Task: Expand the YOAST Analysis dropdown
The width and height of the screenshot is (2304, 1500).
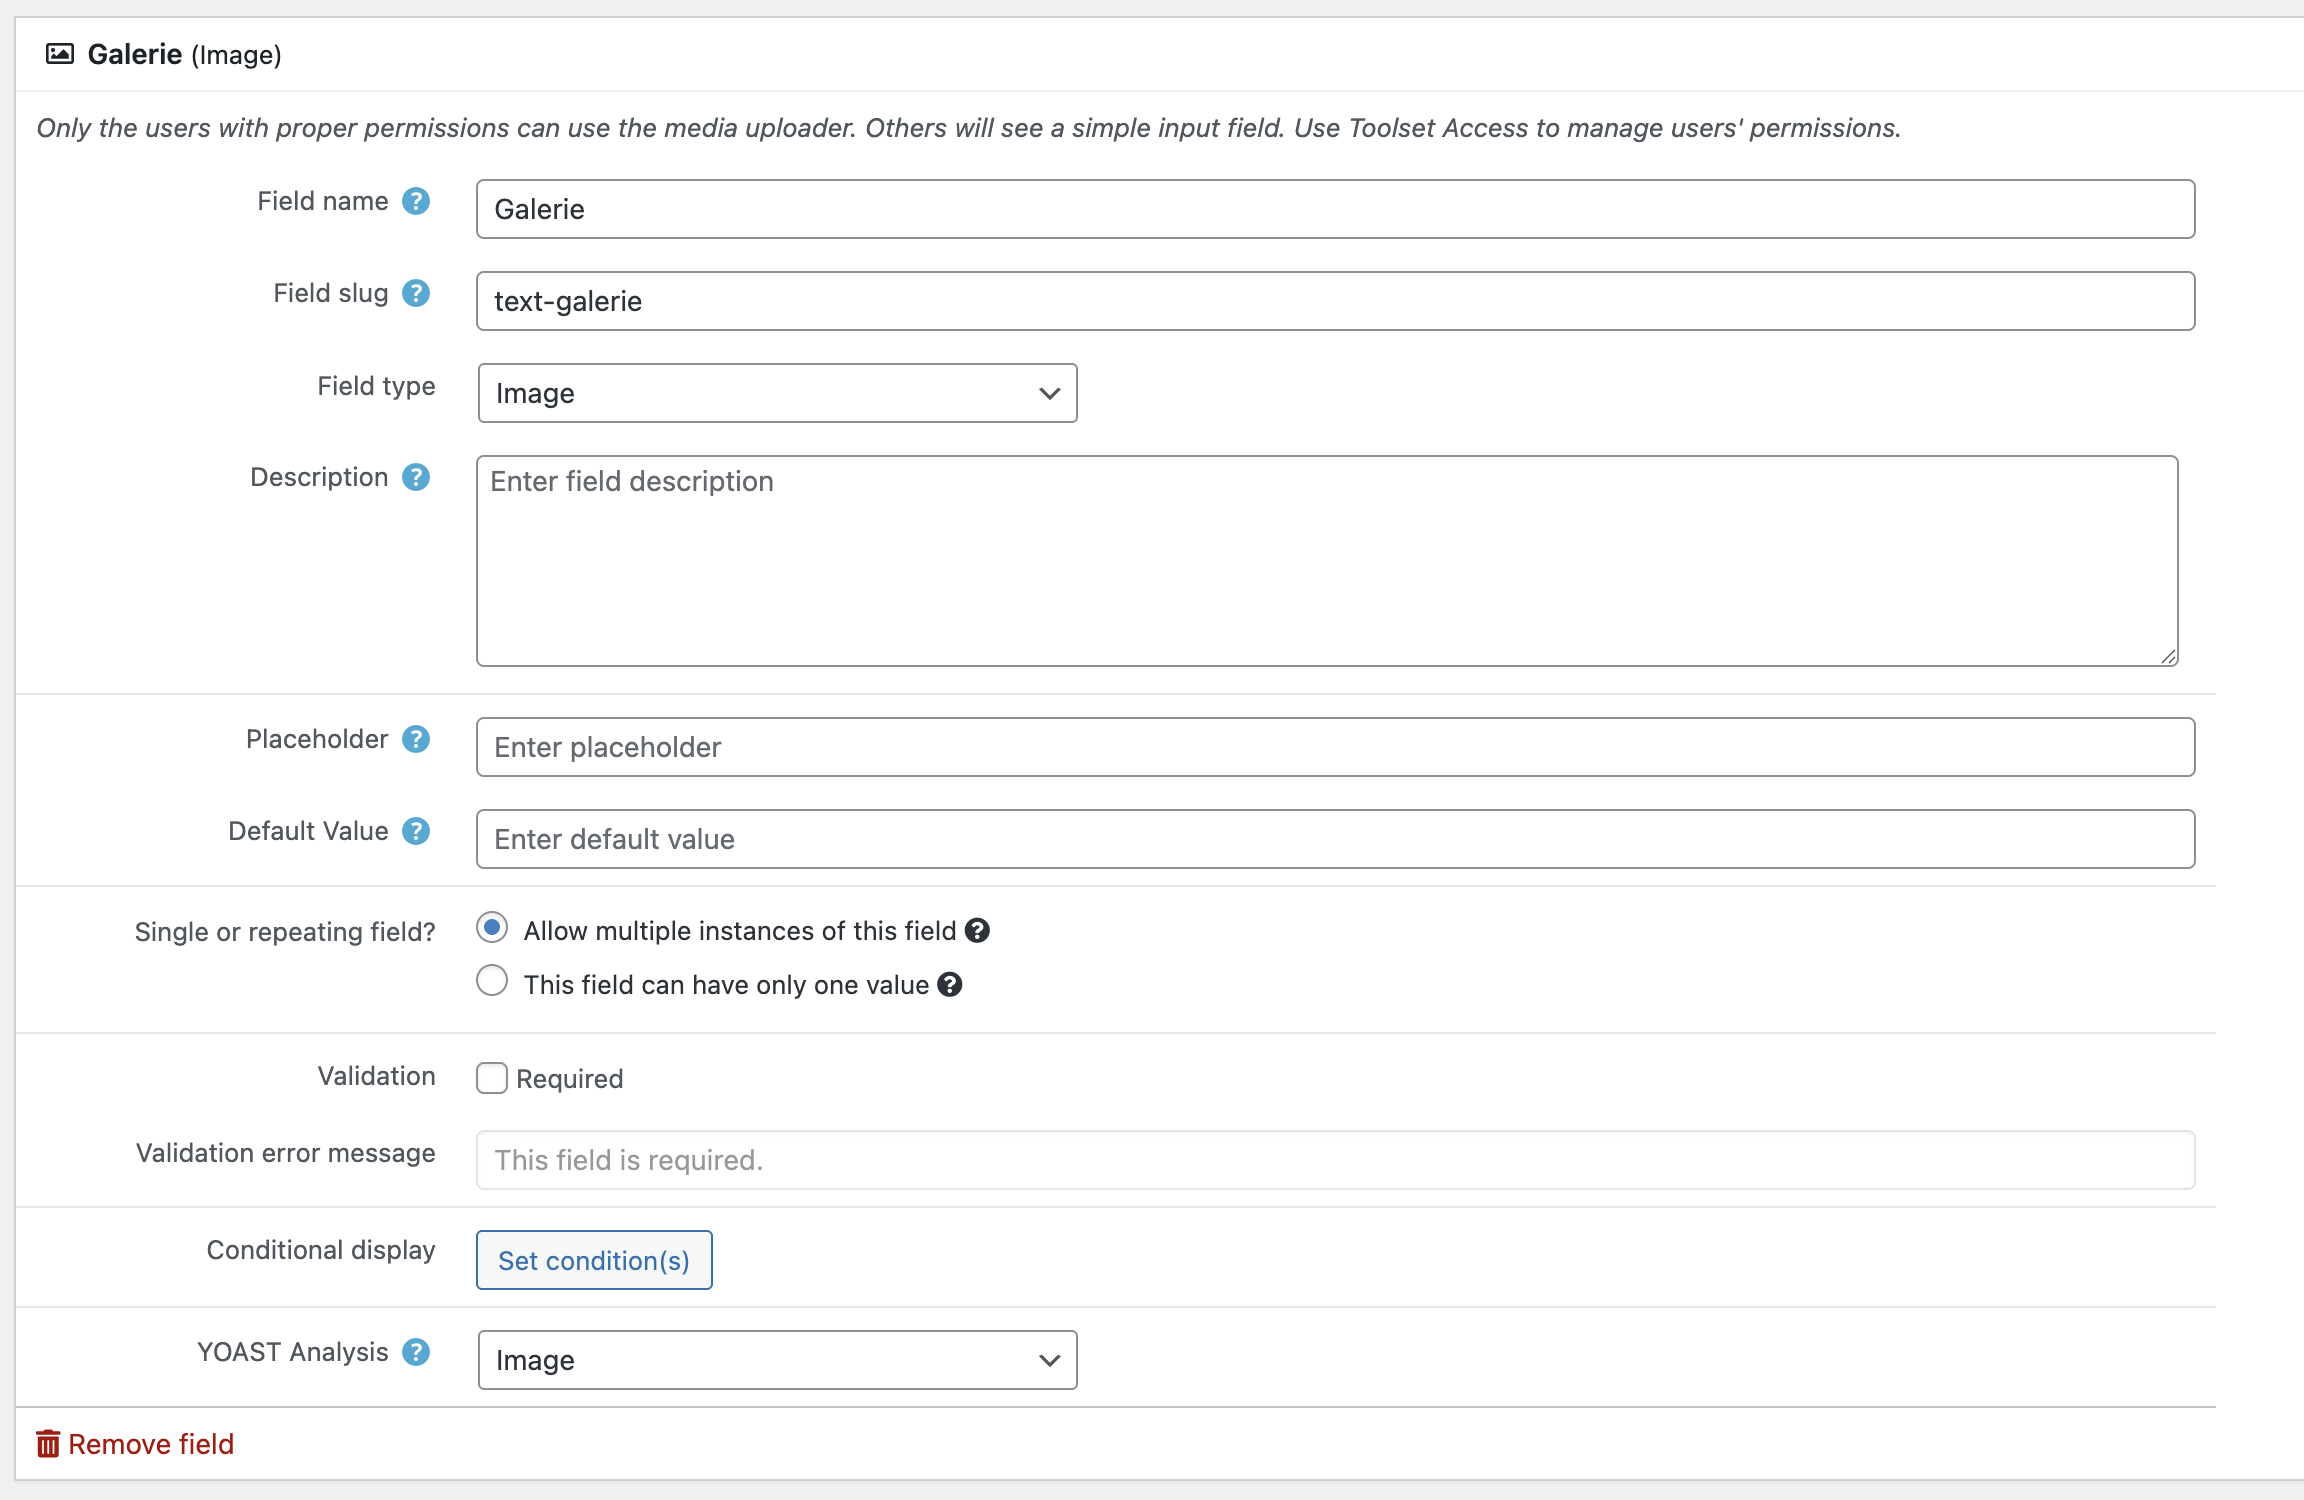Action: click(x=777, y=1360)
